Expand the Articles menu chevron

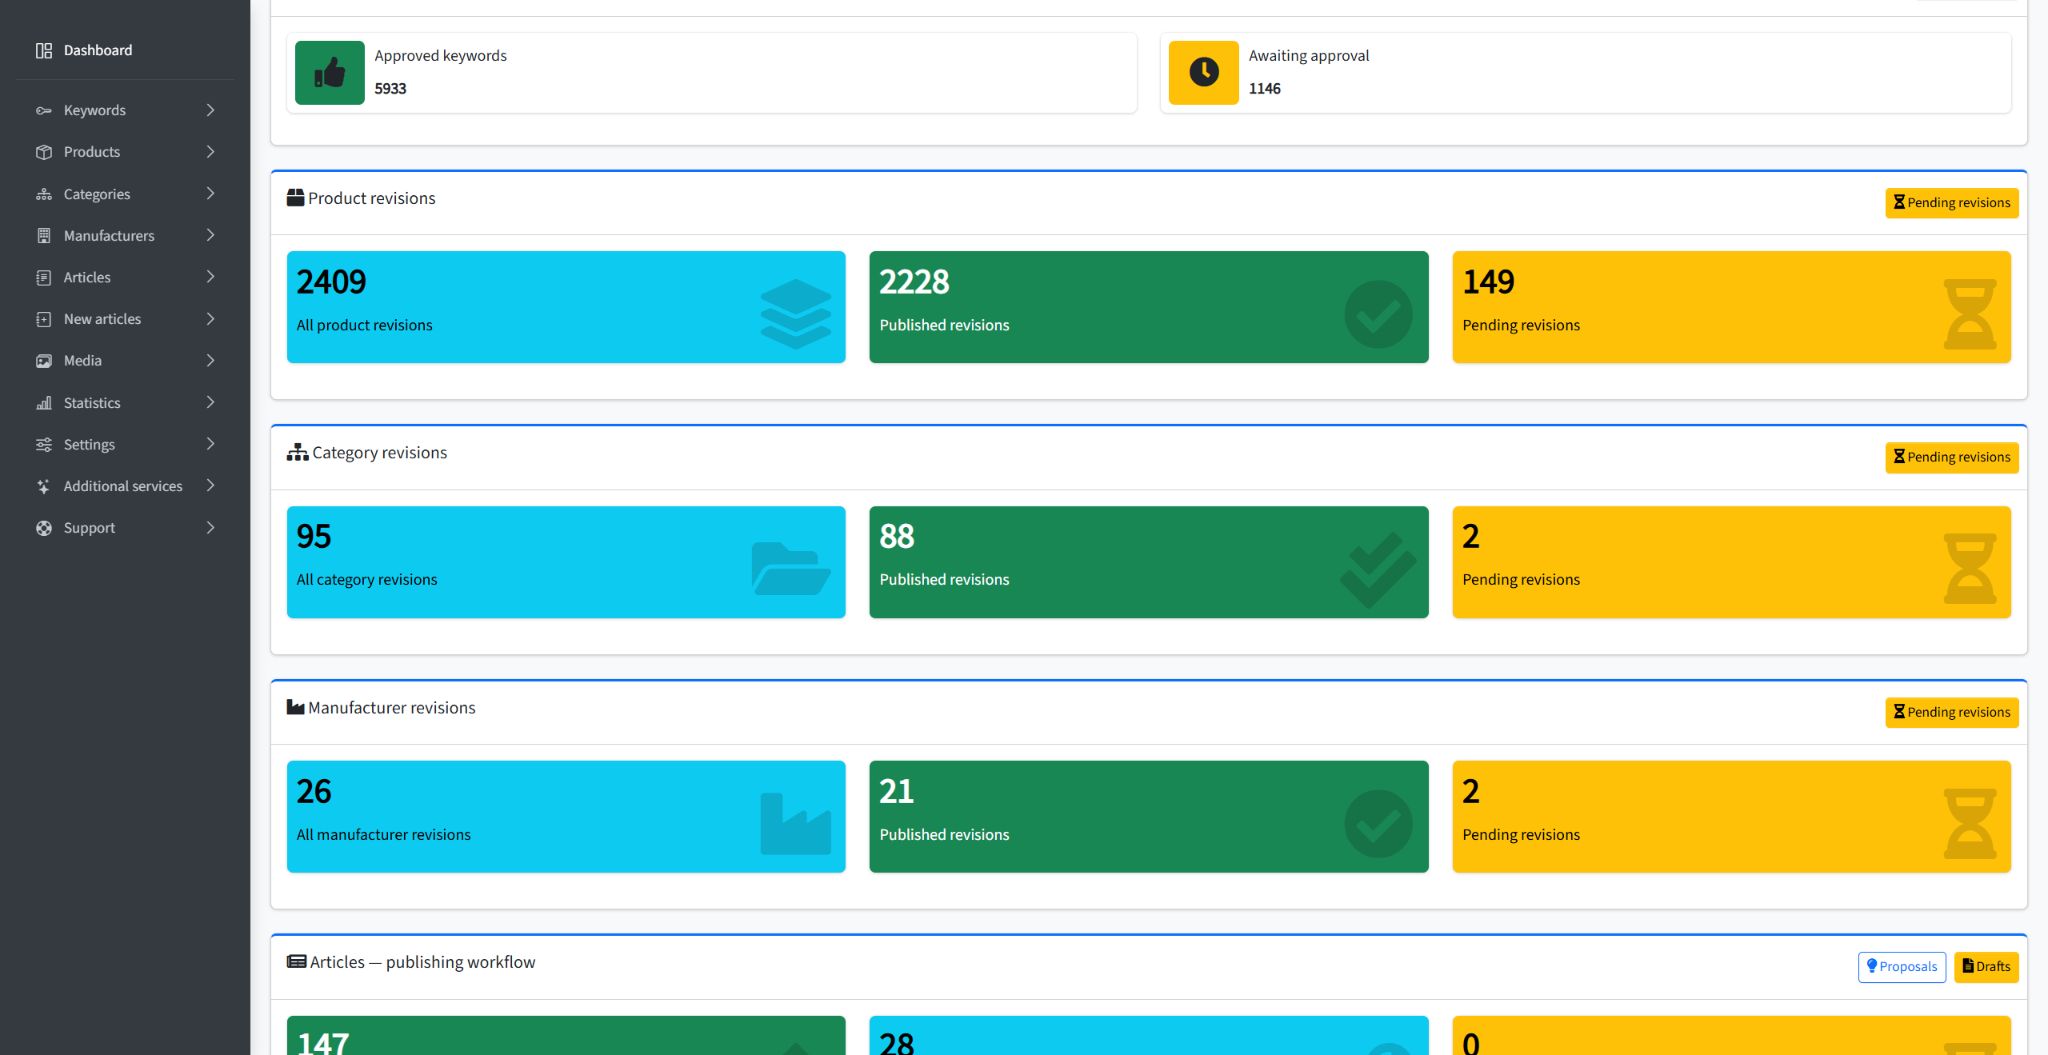click(210, 277)
